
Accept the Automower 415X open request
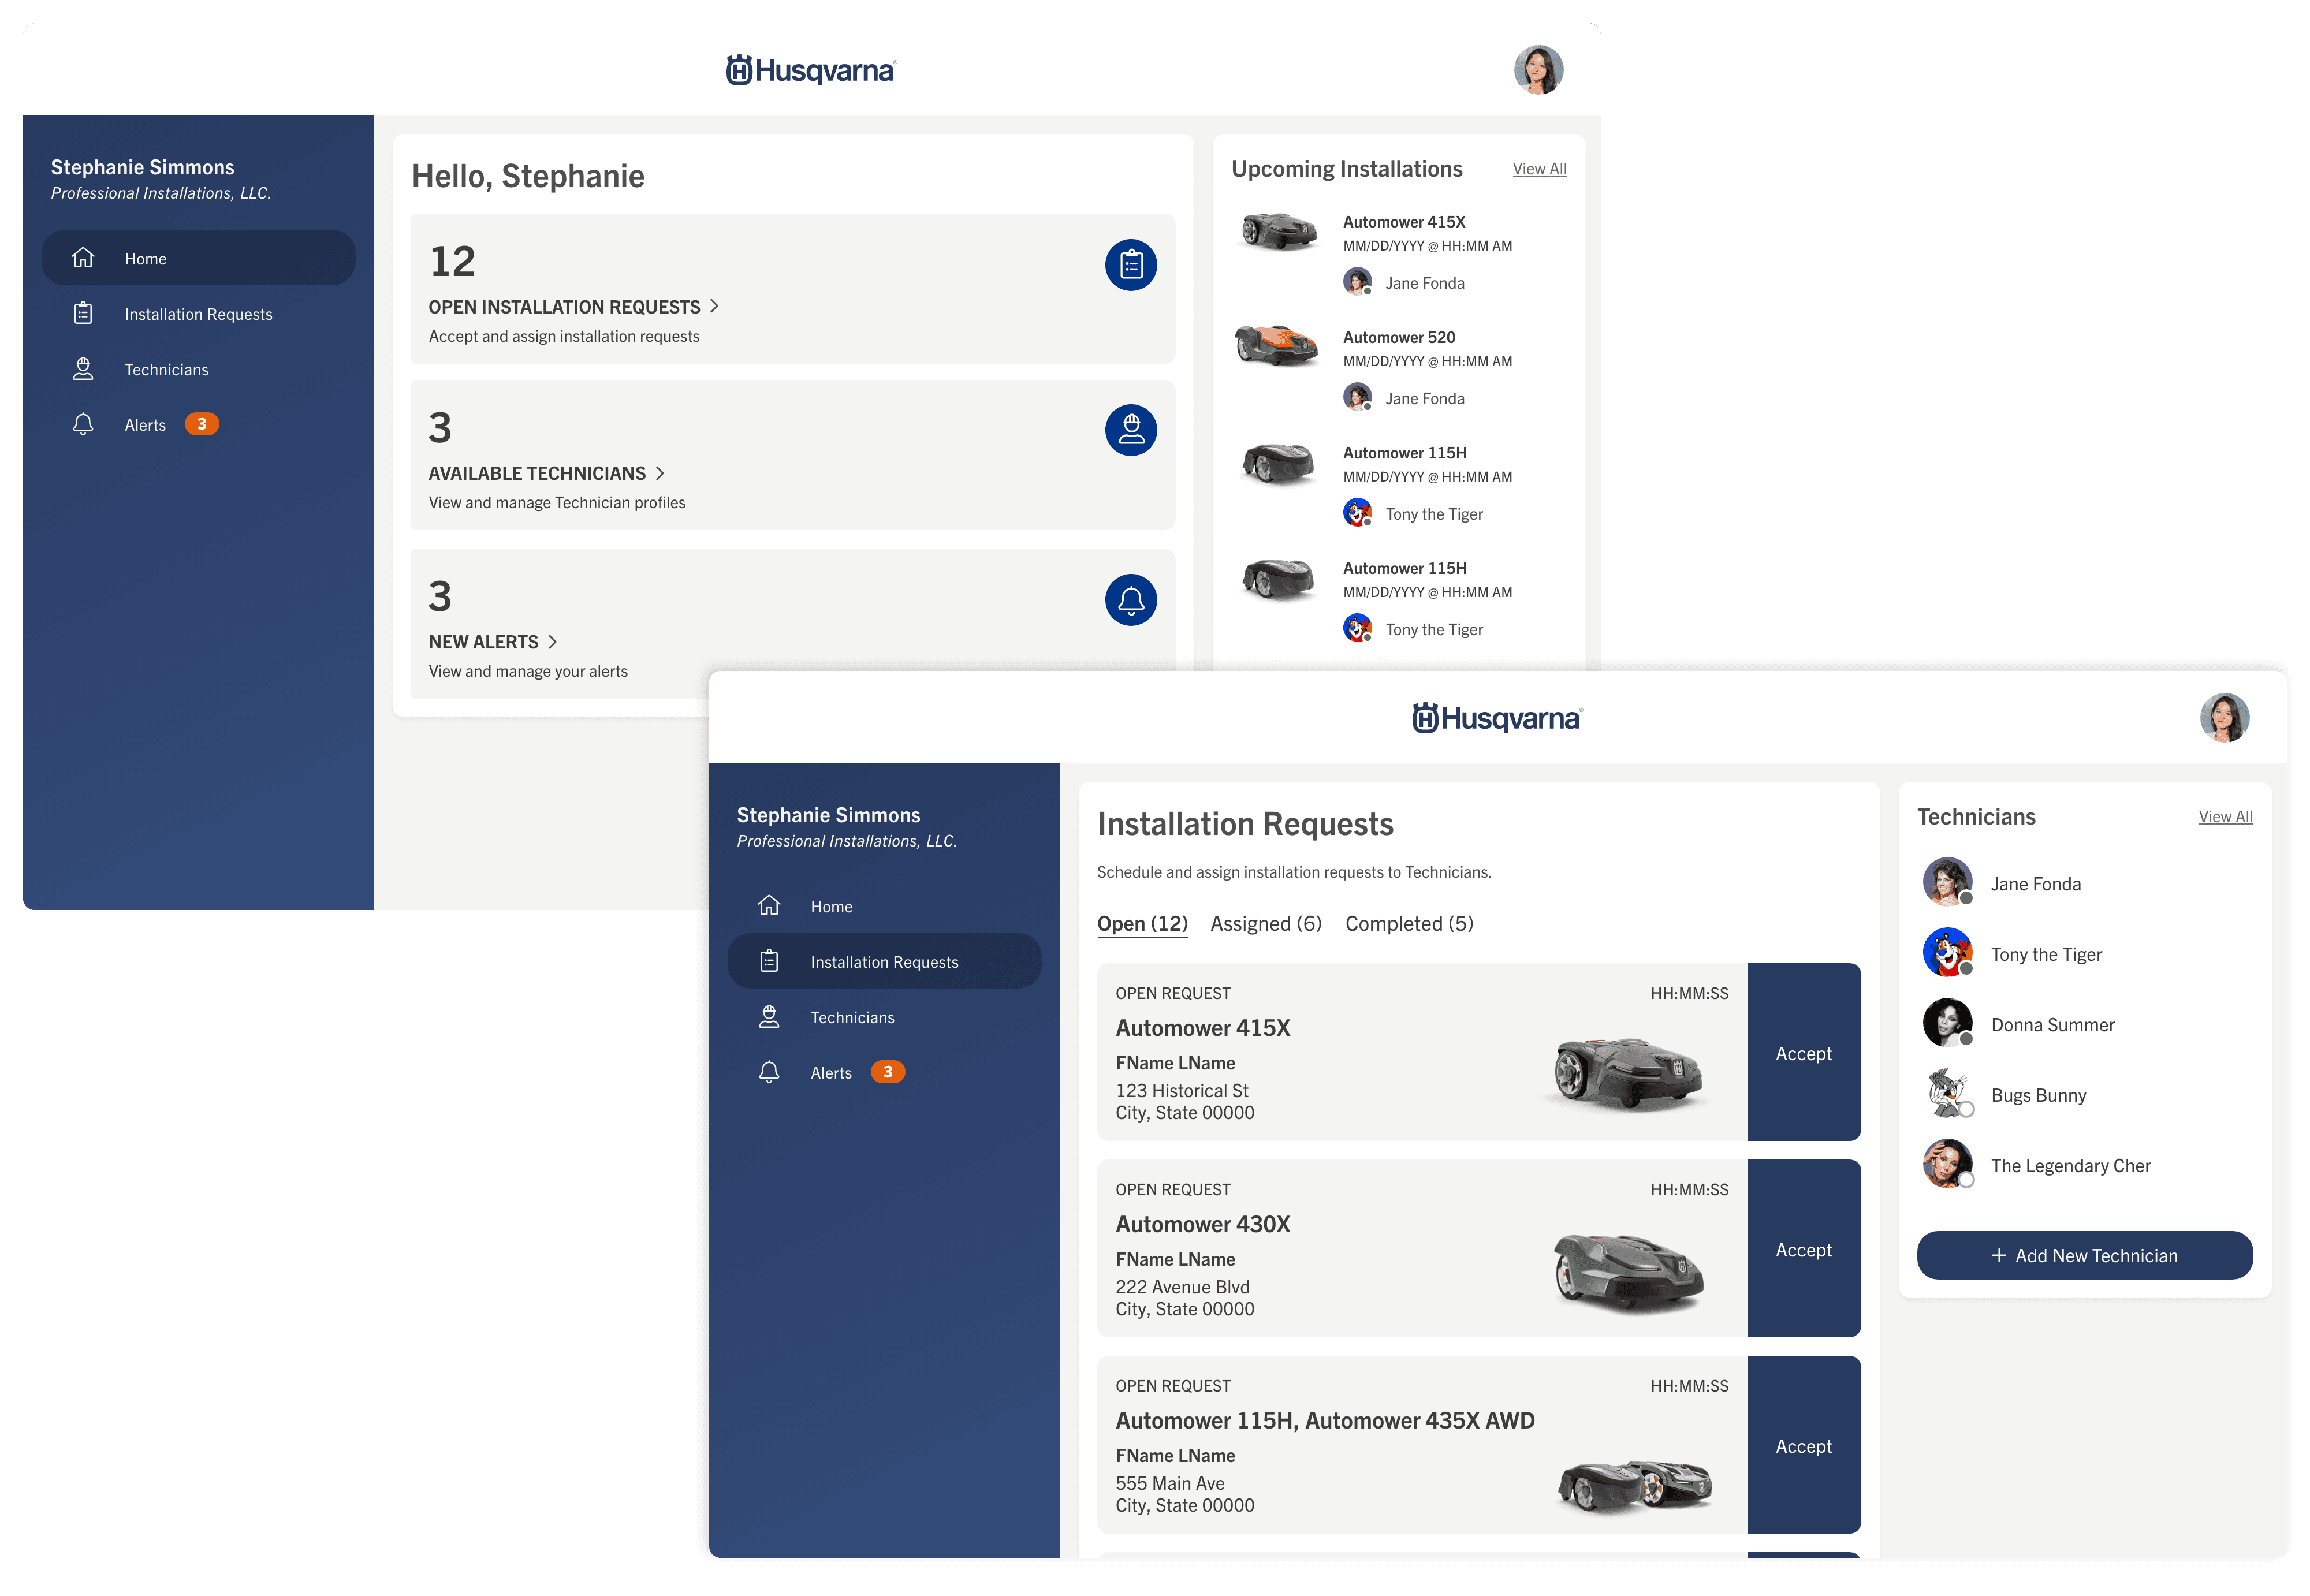pyautogui.click(x=1803, y=1053)
